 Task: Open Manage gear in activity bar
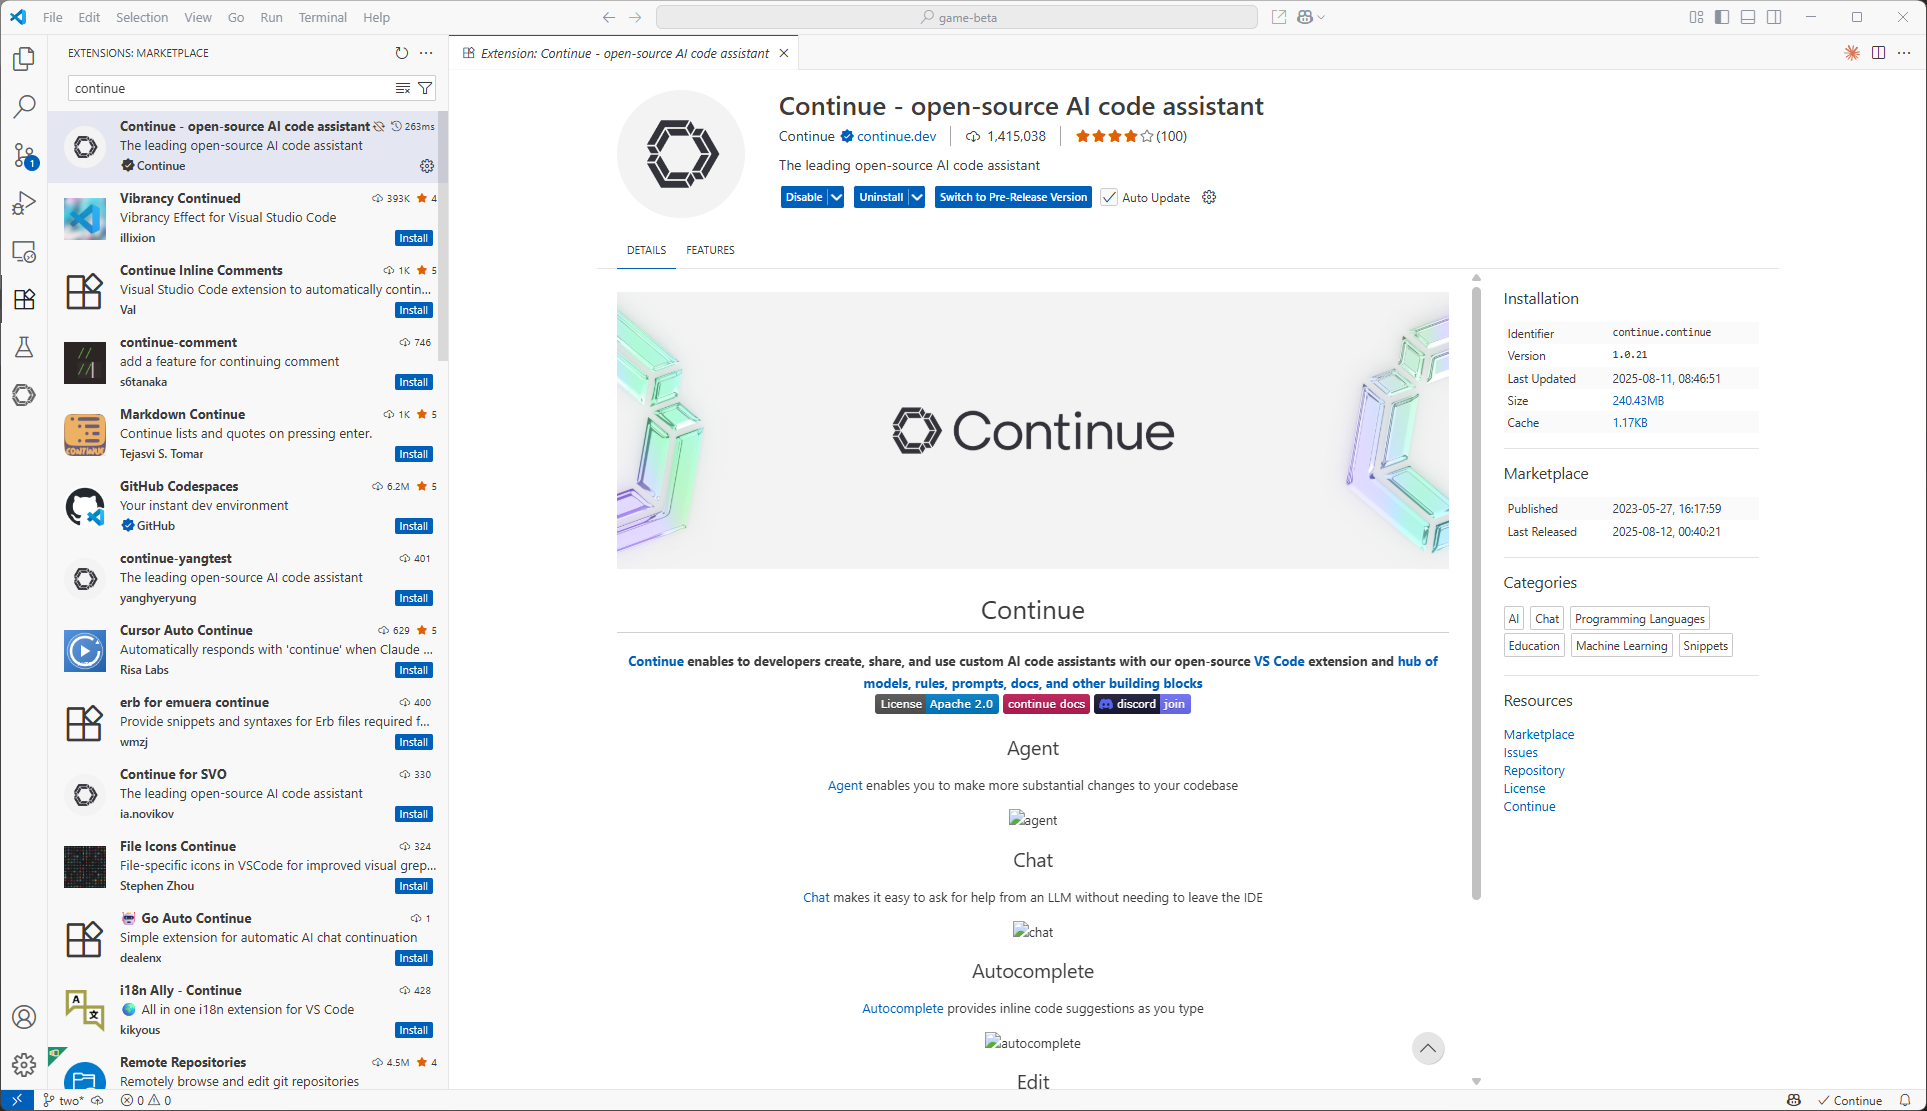click(x=24, y=1065)
